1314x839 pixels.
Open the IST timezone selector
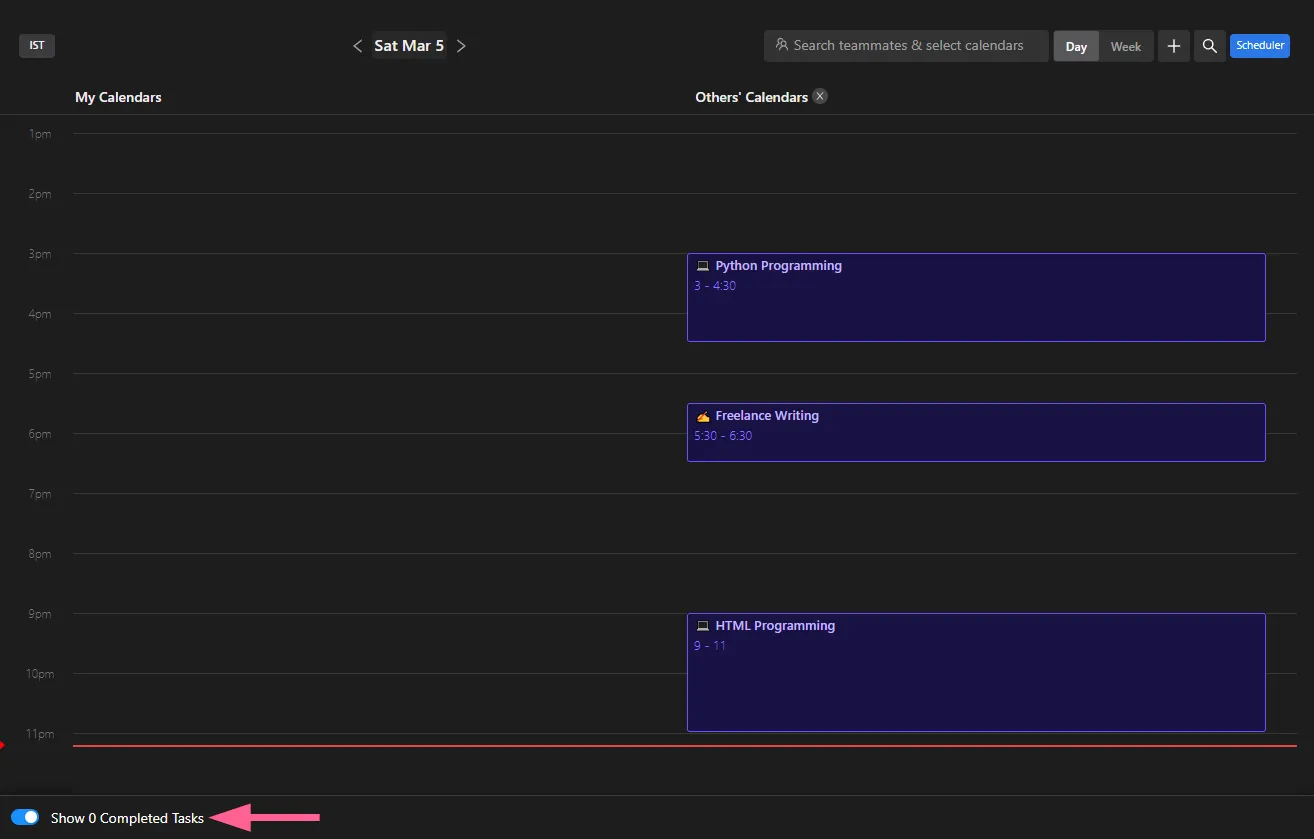(x=37, y=45)
